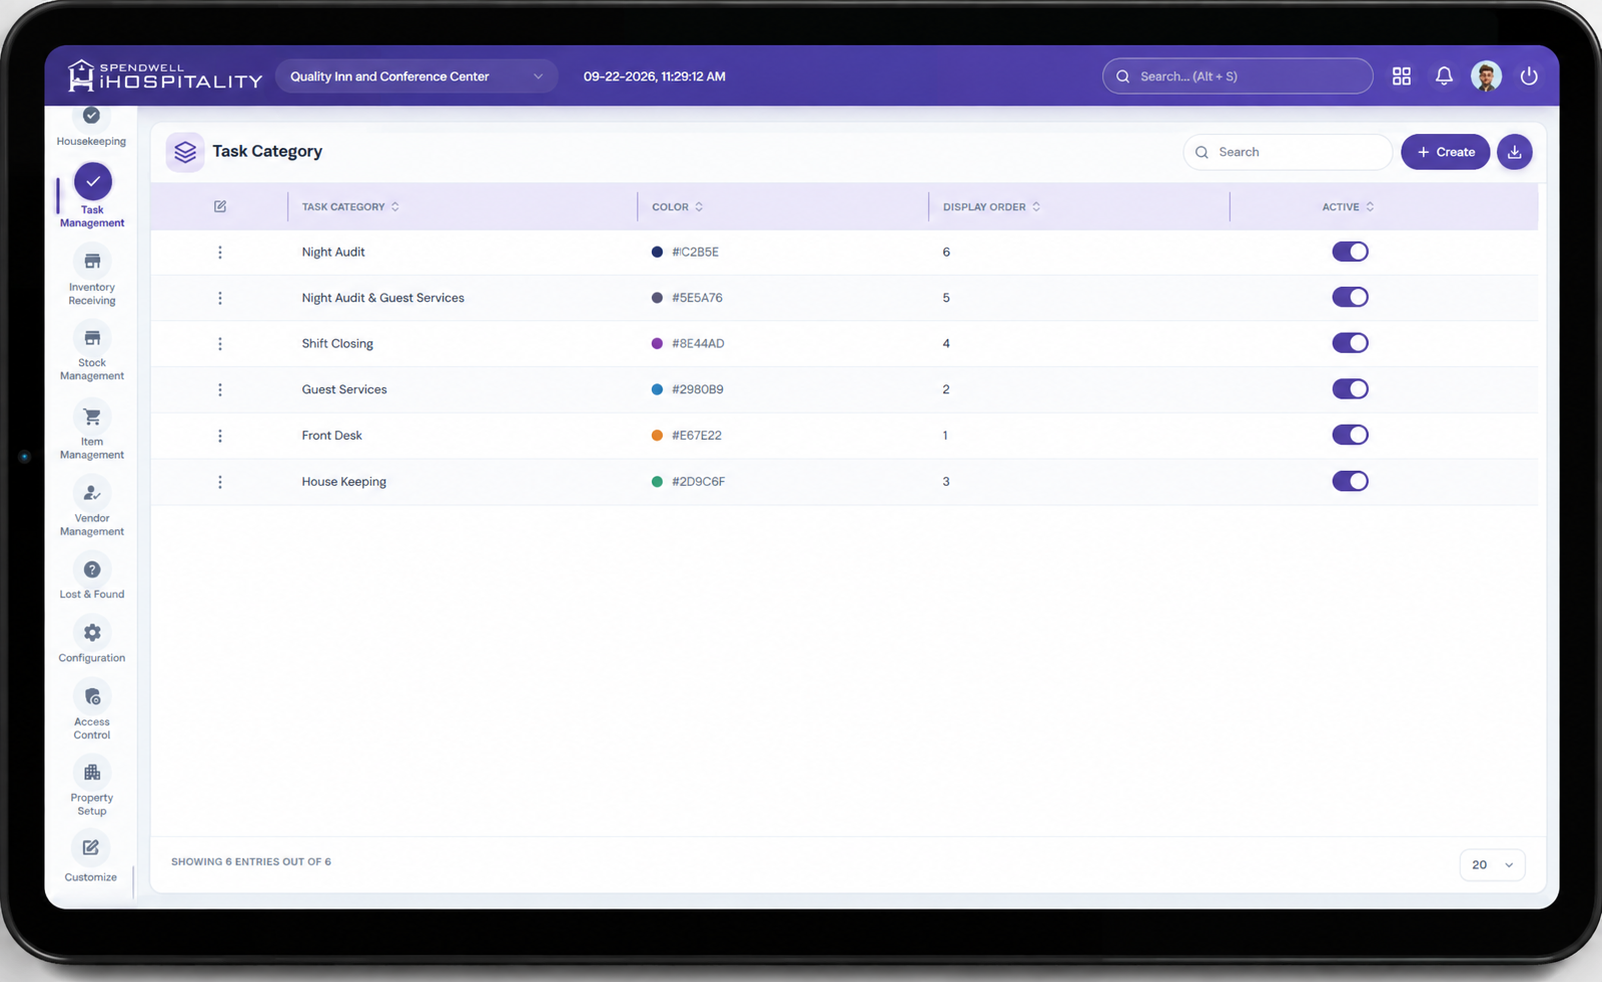Open row actions menu for Guest Services
The image size is (1602, 982).
point(220,390)
